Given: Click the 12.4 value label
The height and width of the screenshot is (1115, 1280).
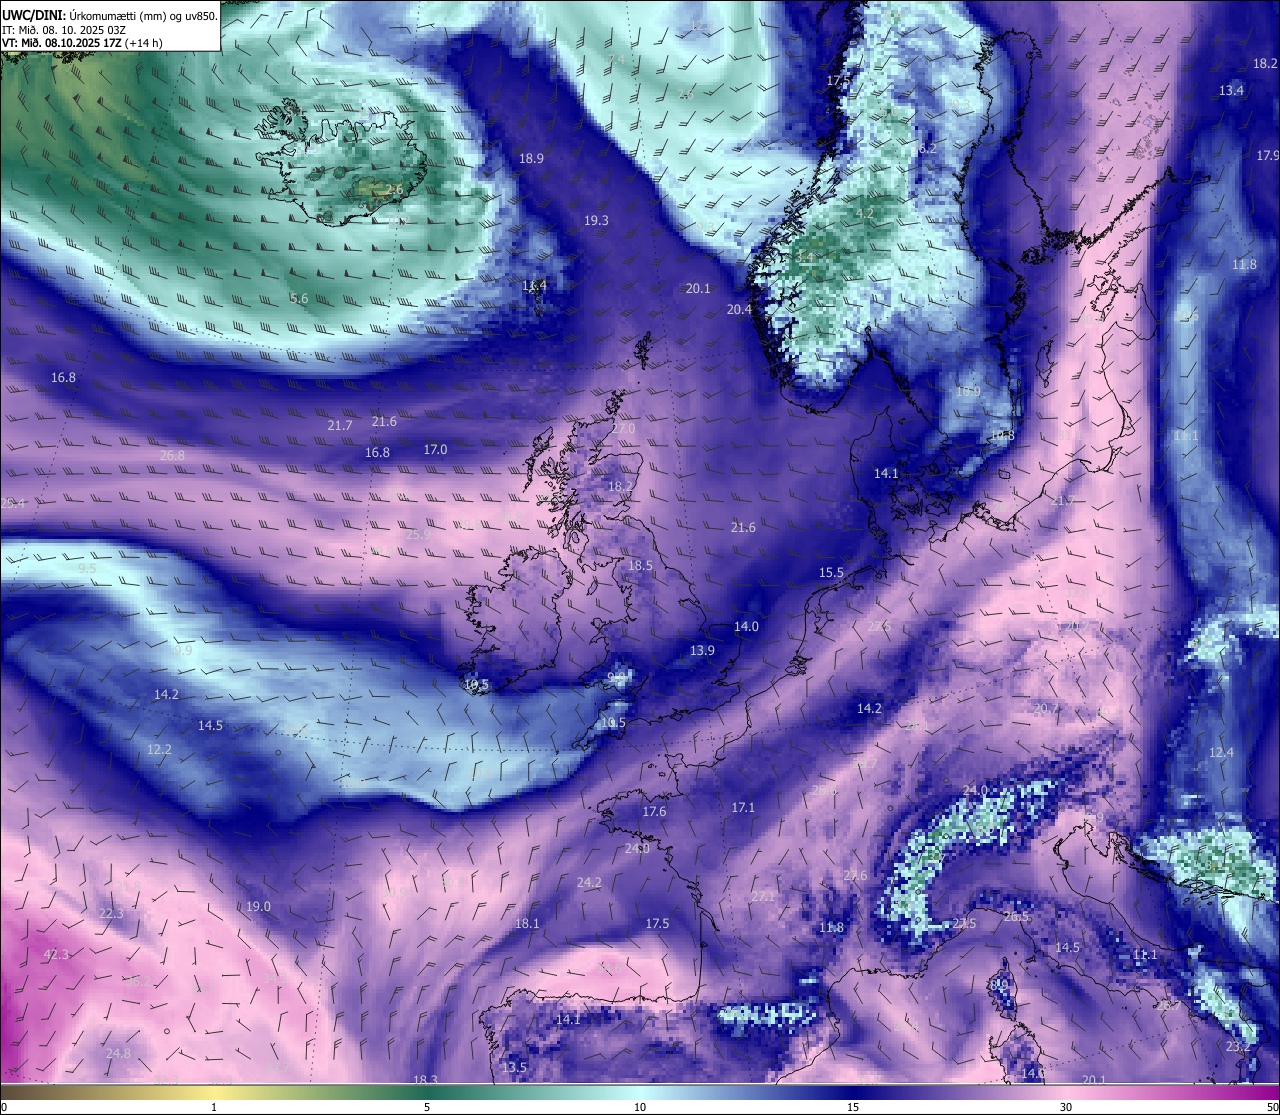Looking at the screenshot, I should [1221, 752].
